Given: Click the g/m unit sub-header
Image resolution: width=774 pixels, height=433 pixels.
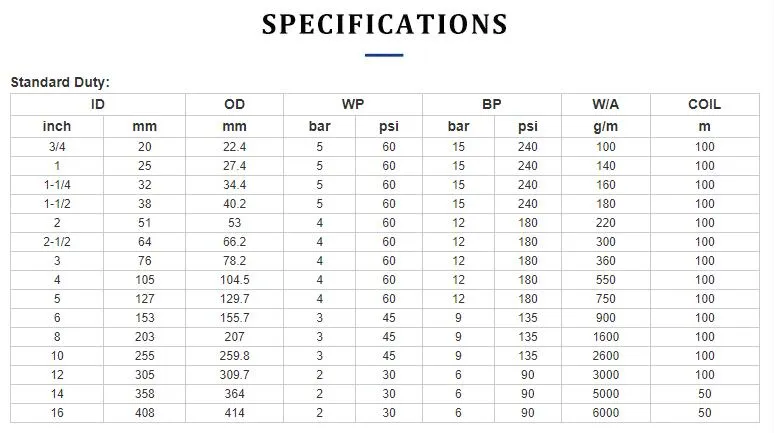Looking at the screenshot, I should coord(605,126).
